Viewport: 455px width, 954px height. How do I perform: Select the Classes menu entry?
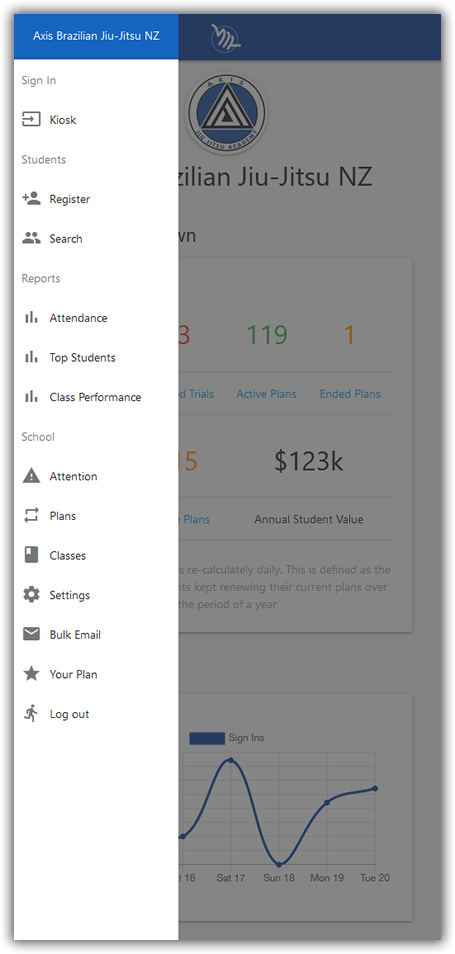(x=96, y=555)
